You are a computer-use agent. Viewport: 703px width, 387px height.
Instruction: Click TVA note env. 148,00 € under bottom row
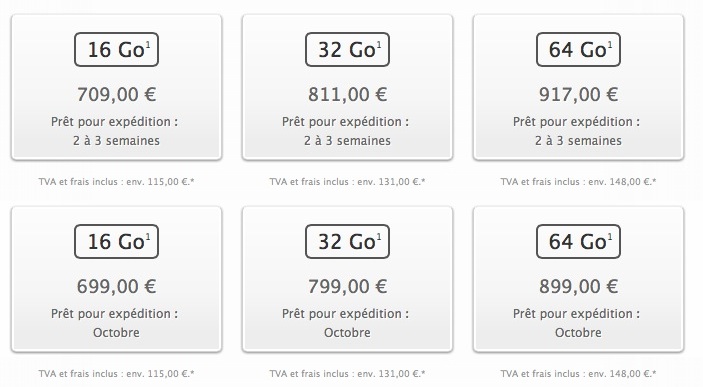pyautogui.click(x=578, y=374)
